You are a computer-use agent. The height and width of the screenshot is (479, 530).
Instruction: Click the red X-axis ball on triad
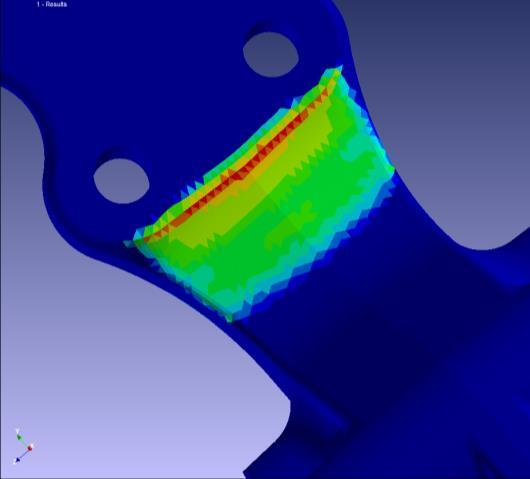(30, 448)
